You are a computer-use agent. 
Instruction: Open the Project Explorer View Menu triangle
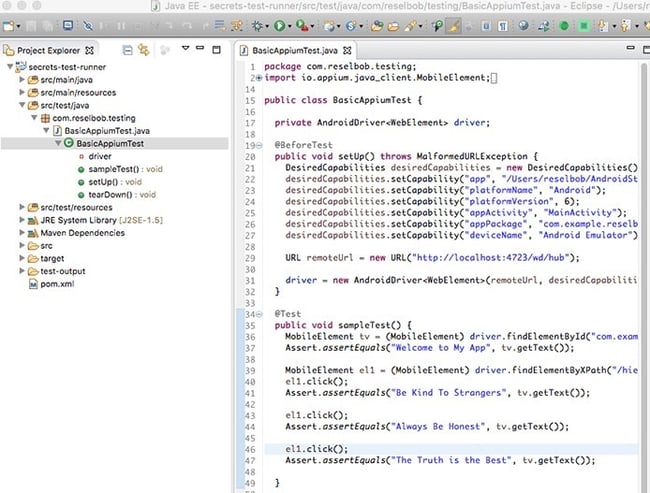pyautogui.click(x=185, y=49)
